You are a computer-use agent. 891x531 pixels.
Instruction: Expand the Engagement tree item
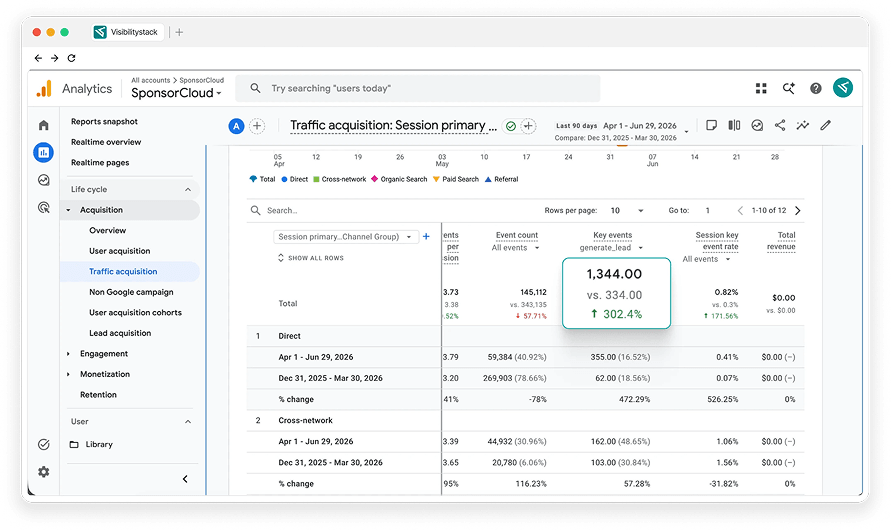68,354
